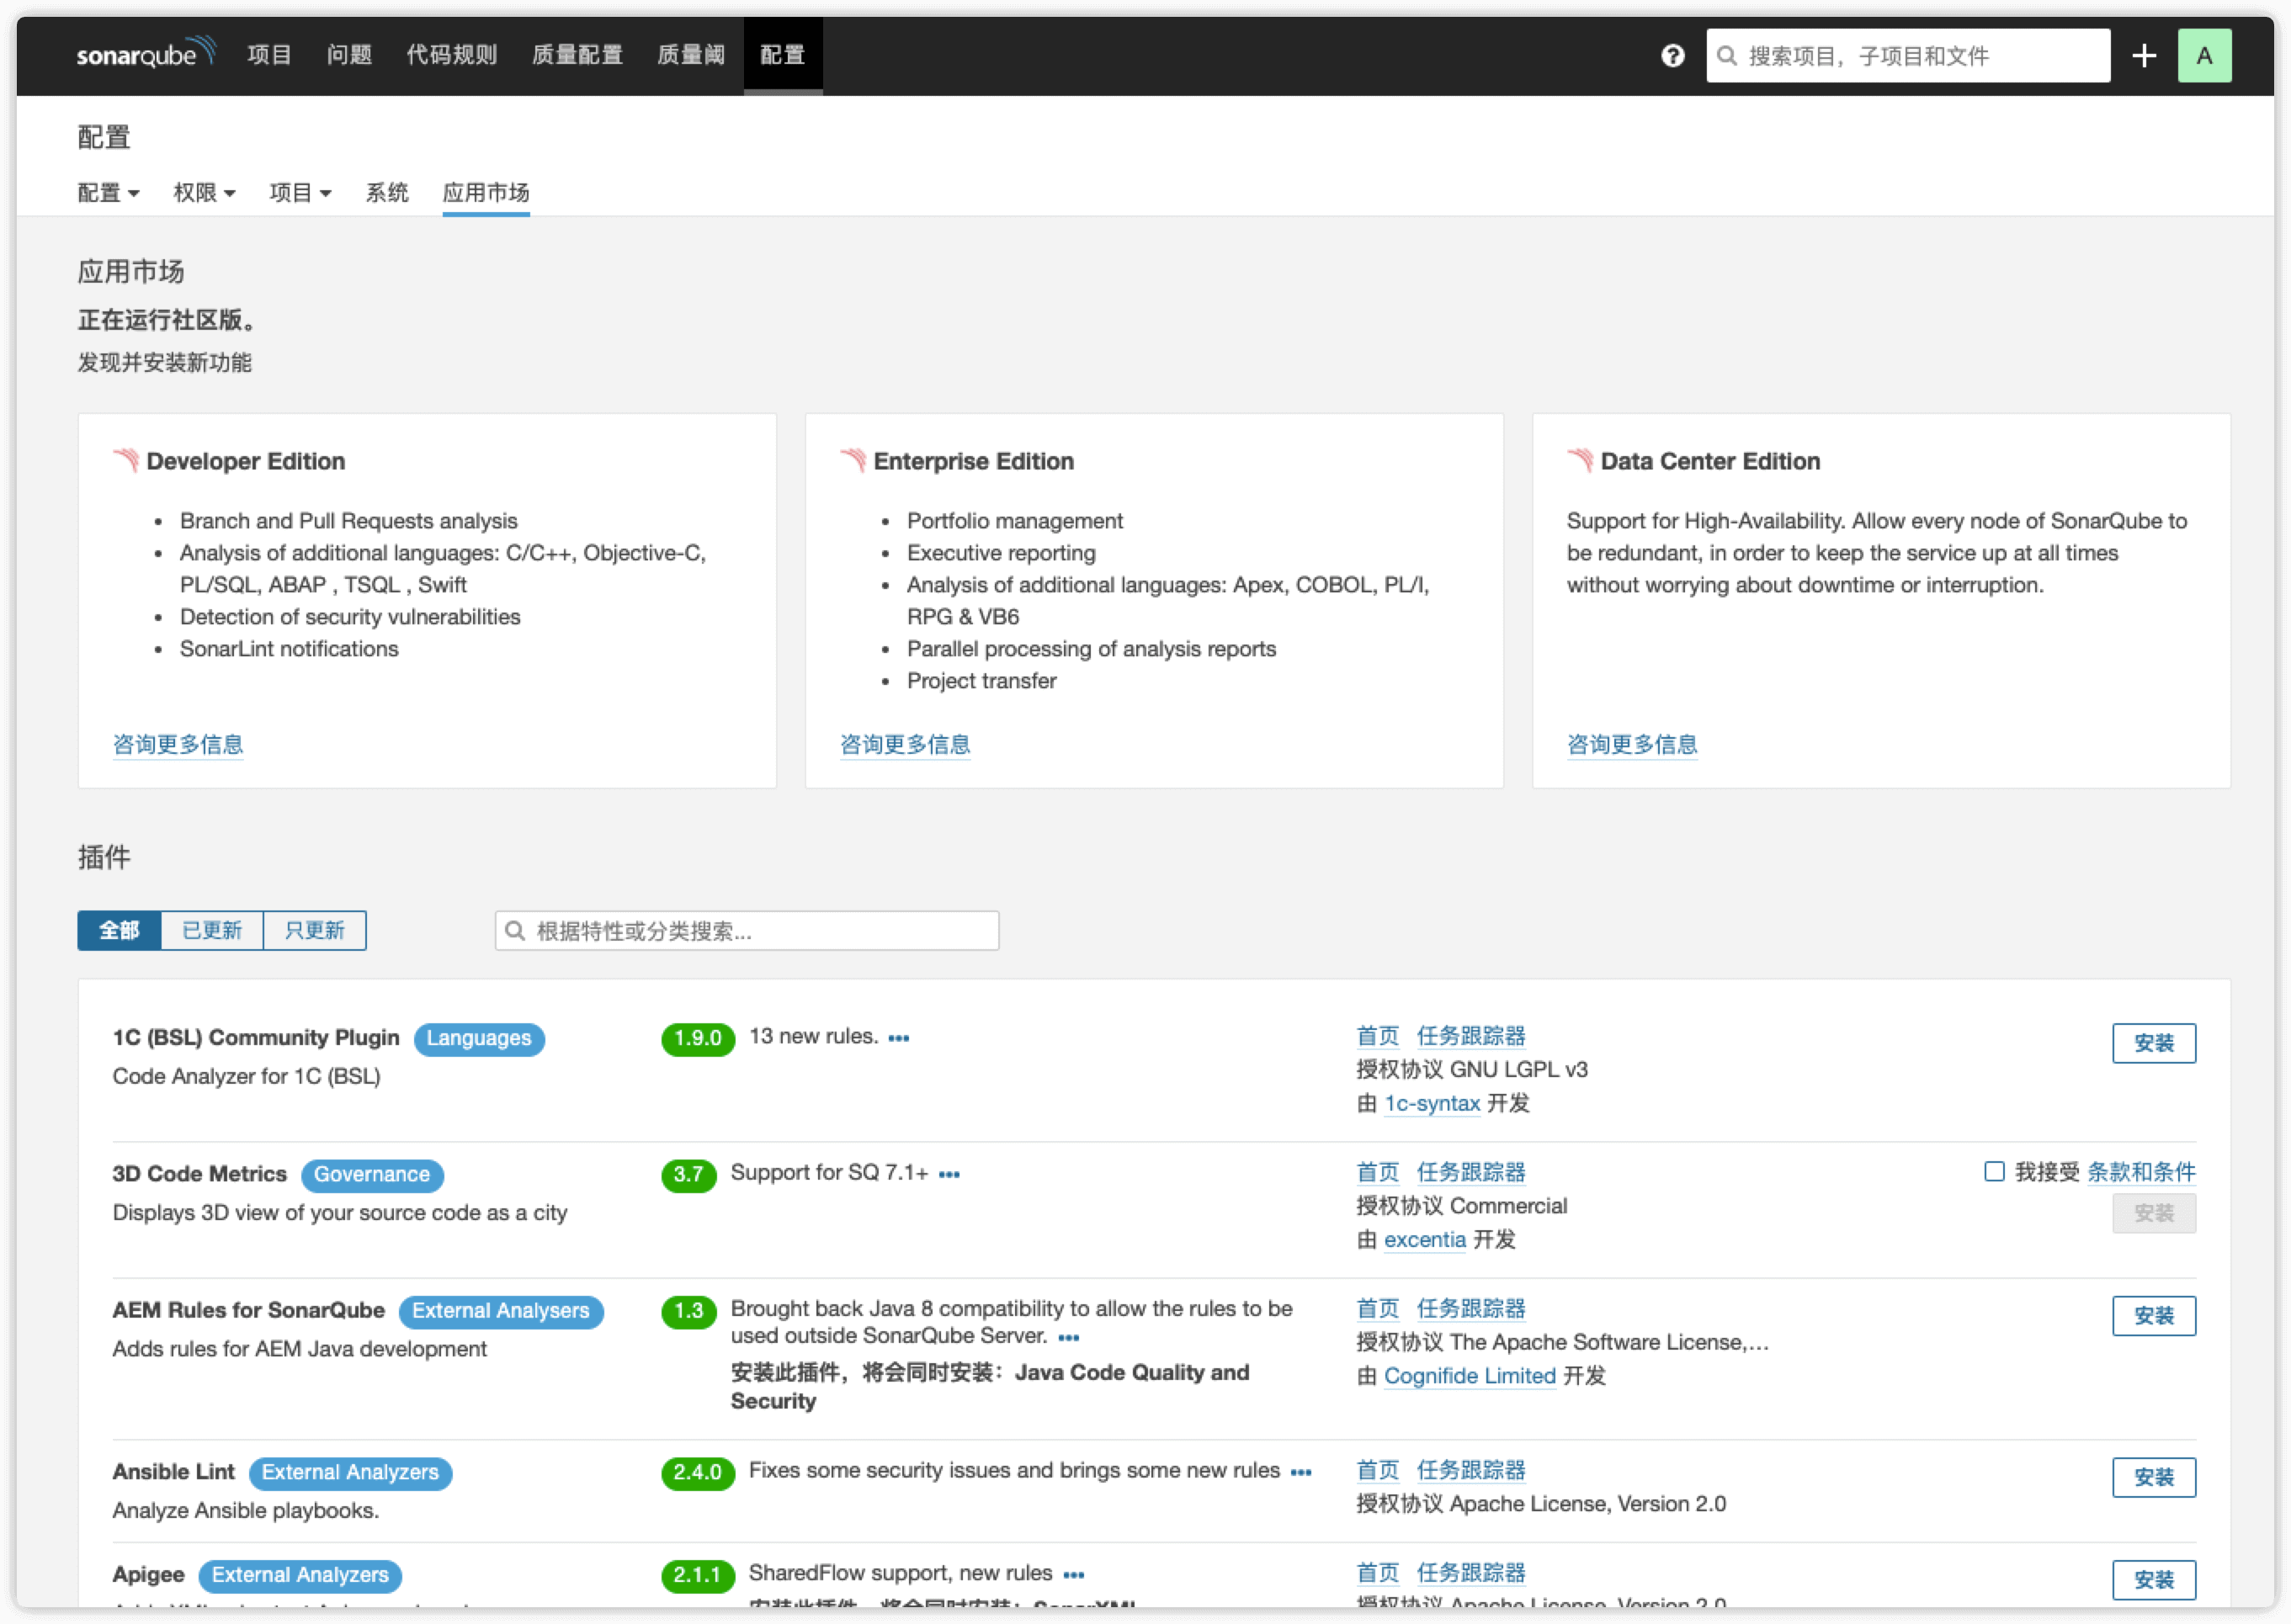Accept terms checkbox for 3D Code Metrics

[1993, 1171]
